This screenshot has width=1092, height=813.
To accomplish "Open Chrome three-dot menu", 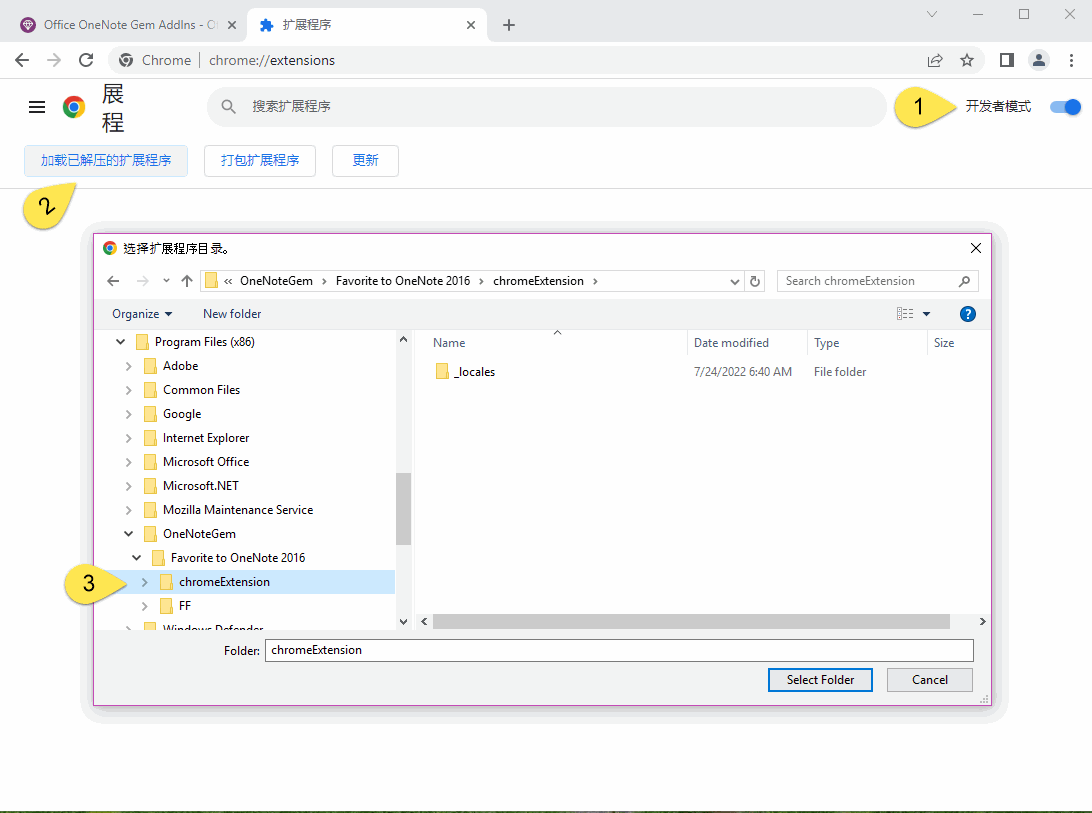I will tap(1071, 60).
